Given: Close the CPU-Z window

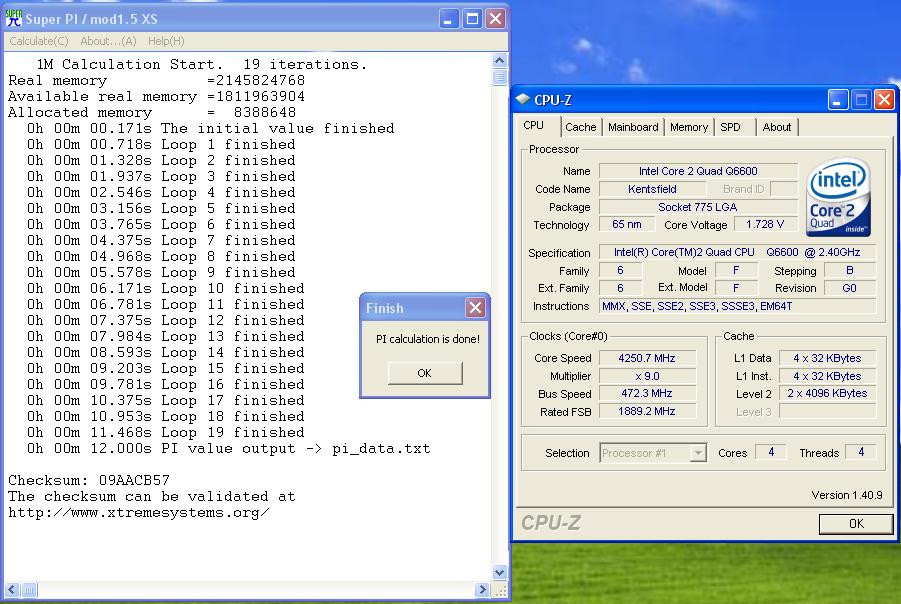Looking at the screenshot, I should coord(884,99).
